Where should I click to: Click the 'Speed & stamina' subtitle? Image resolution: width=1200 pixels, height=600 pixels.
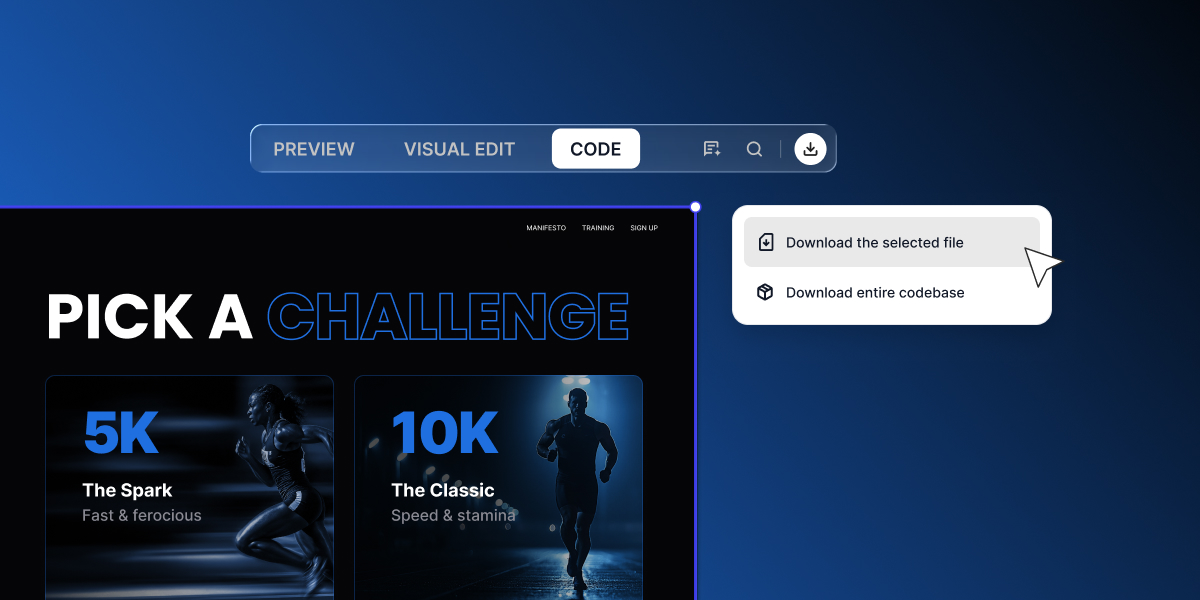click(453, 516)
